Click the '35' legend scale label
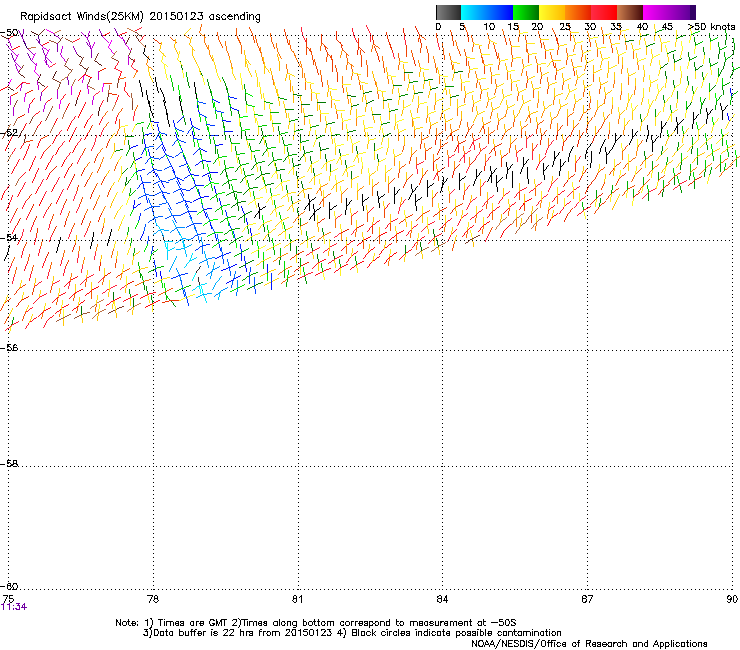 point(616,27)
